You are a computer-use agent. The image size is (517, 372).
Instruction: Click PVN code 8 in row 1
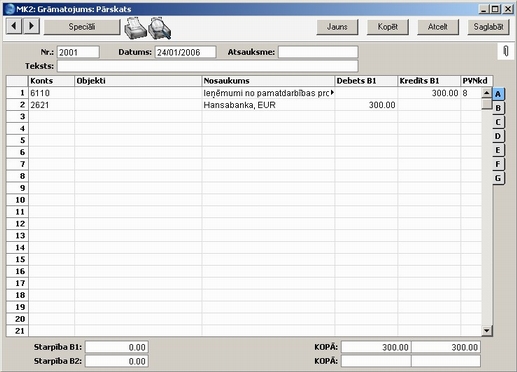click(x=471, y=93)
